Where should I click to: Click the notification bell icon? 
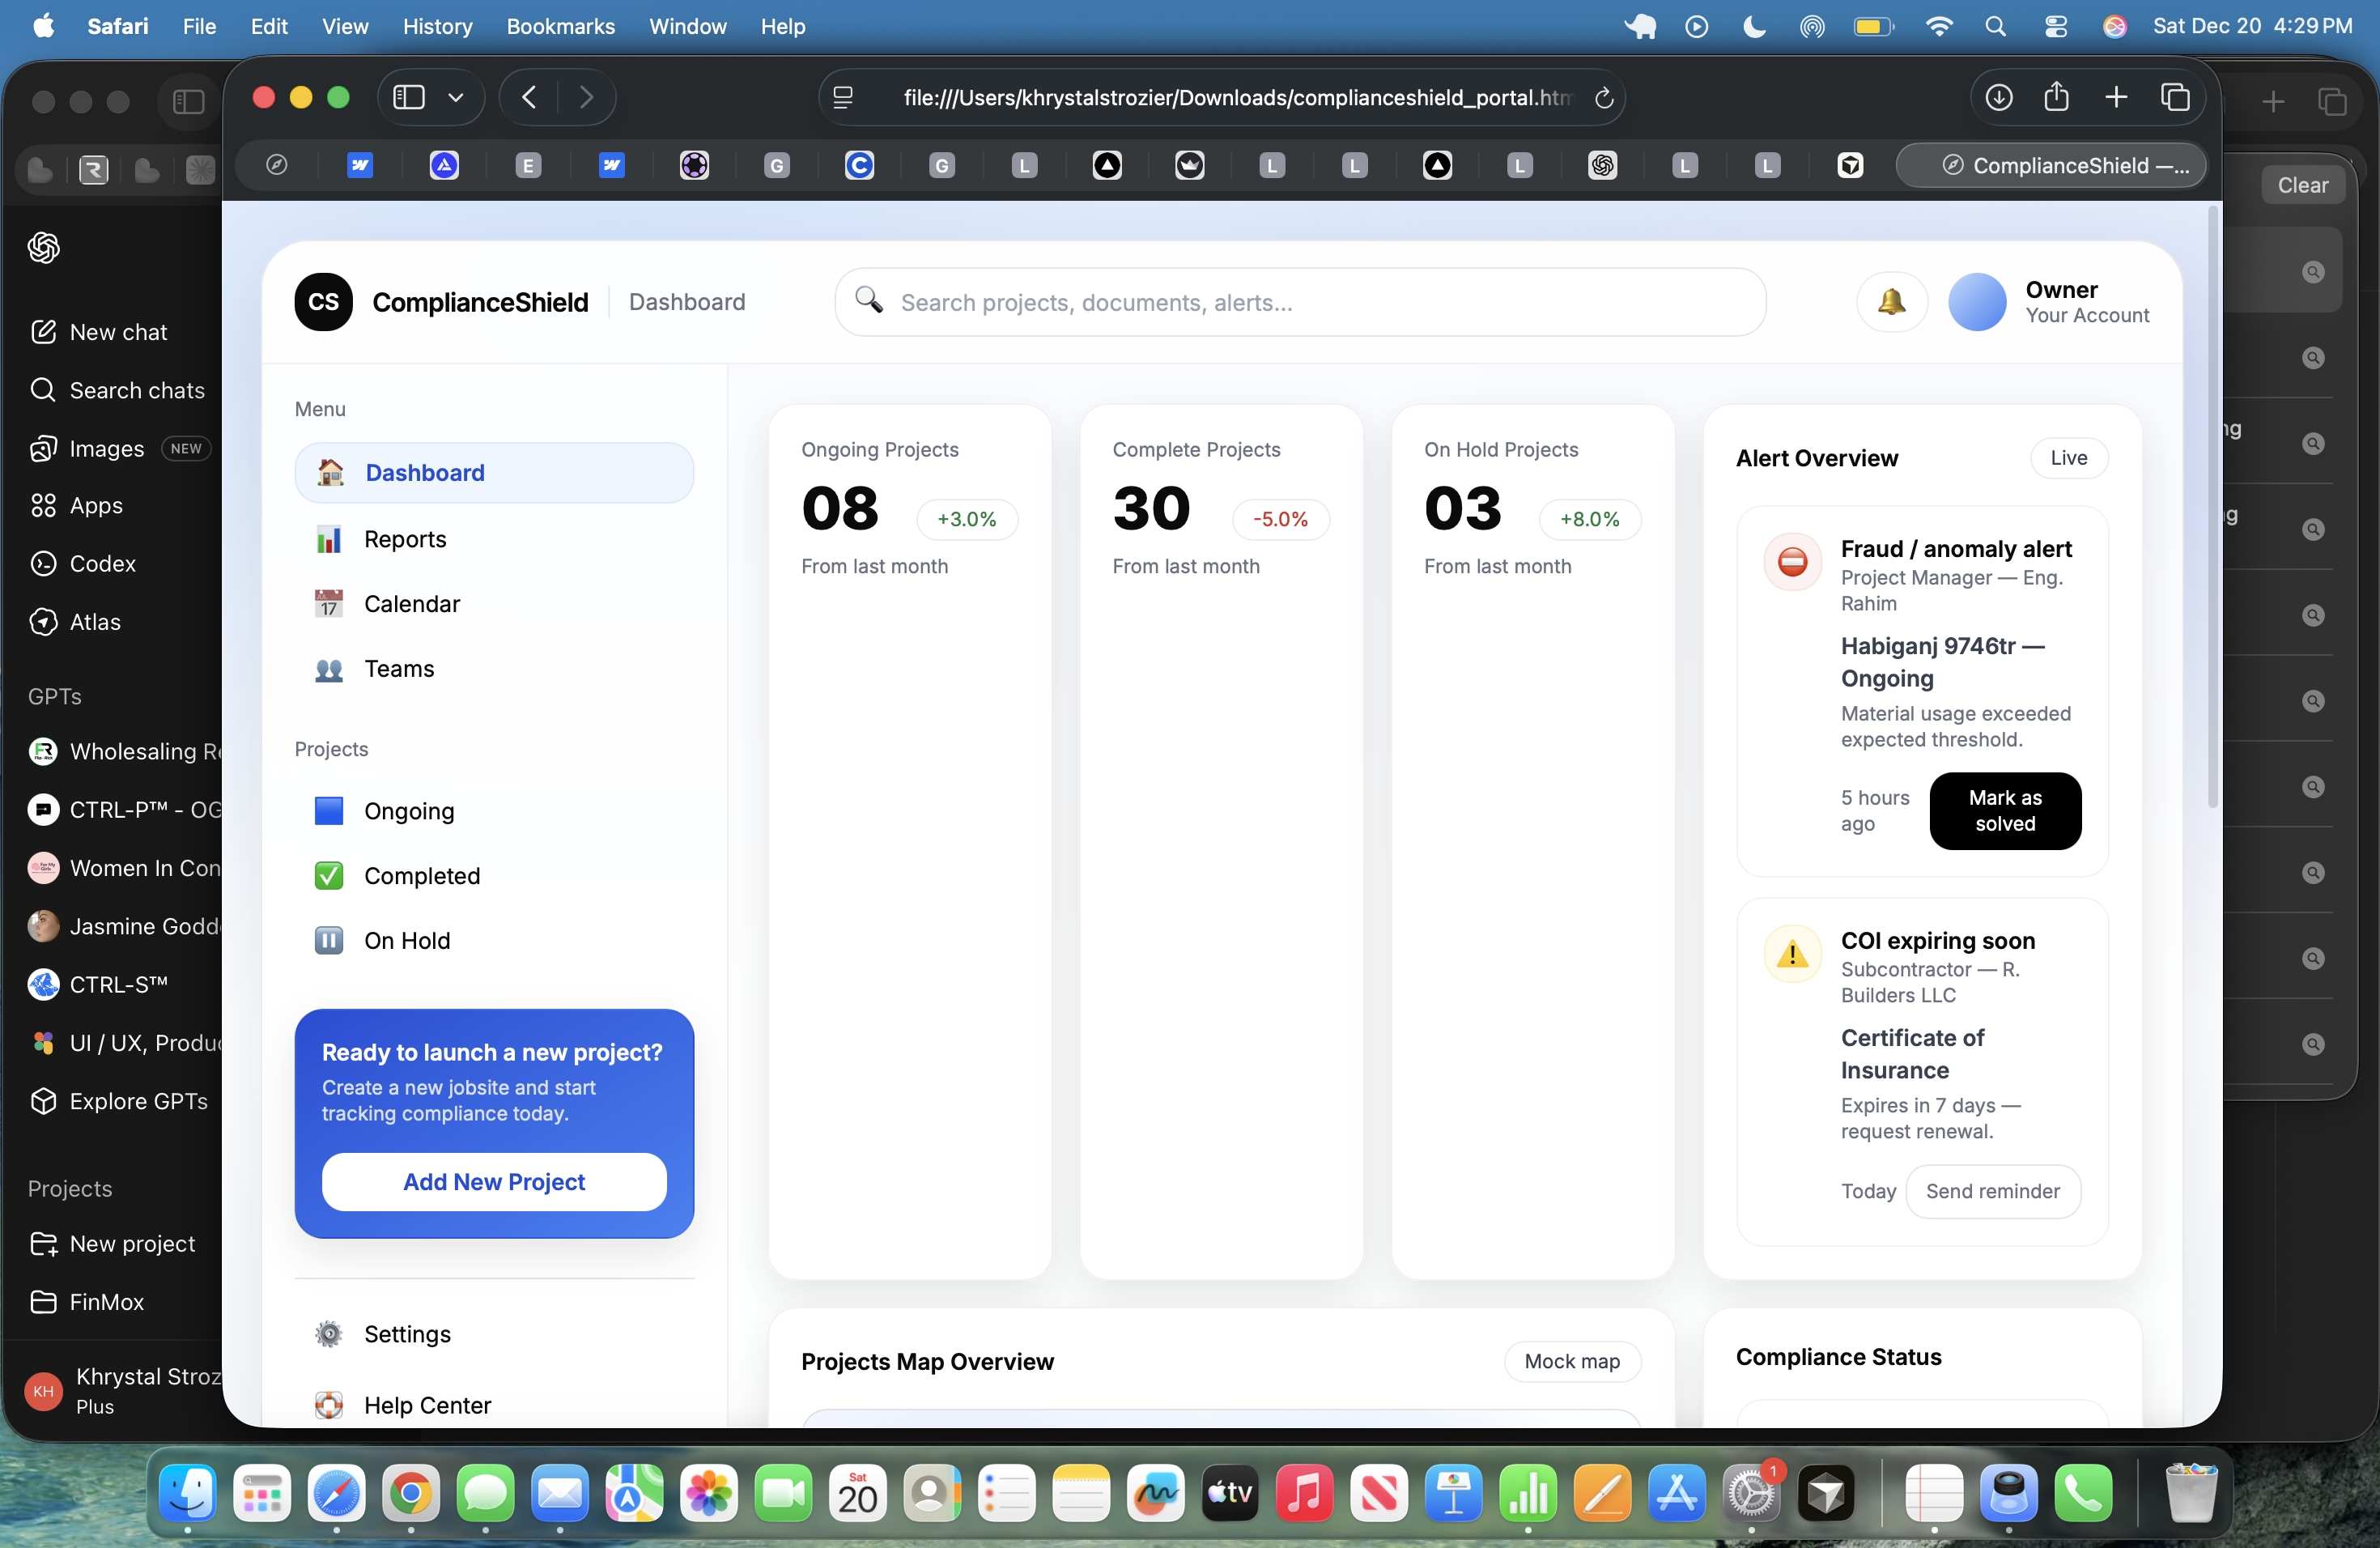[x=1891, y=302]
